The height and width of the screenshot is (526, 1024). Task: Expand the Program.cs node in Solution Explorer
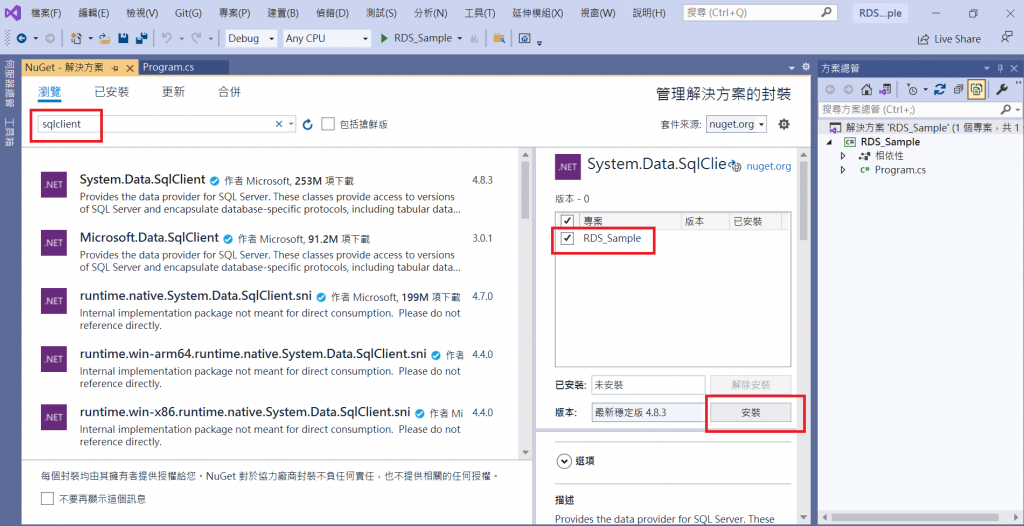click(843, 170)
